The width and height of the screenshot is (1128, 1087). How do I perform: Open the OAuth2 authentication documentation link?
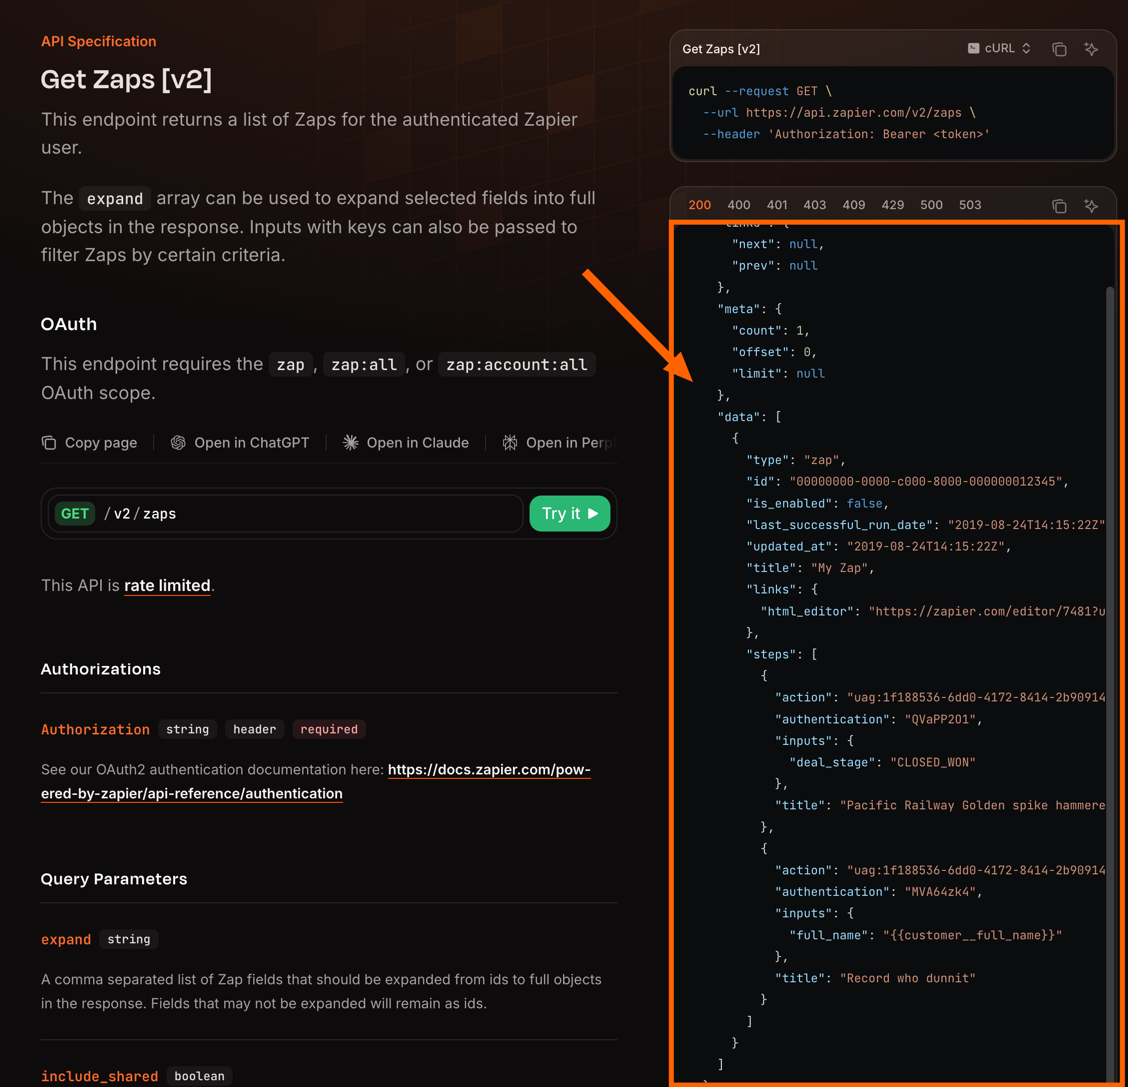click(x=489, y=770)
